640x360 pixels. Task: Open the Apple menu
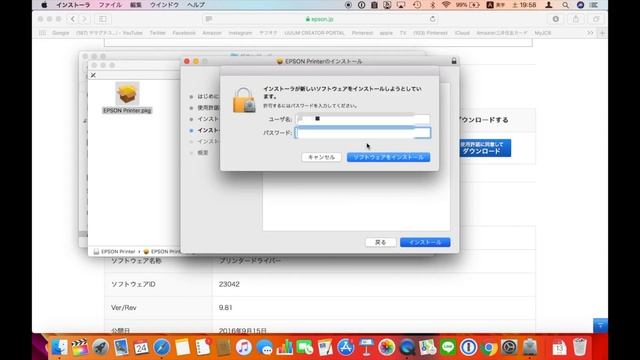pyautogui.click(x=44, y=5)
